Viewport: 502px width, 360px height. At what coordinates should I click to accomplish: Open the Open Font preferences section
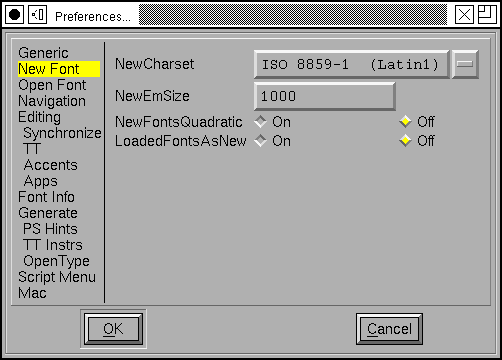click(x=52, y=85)
